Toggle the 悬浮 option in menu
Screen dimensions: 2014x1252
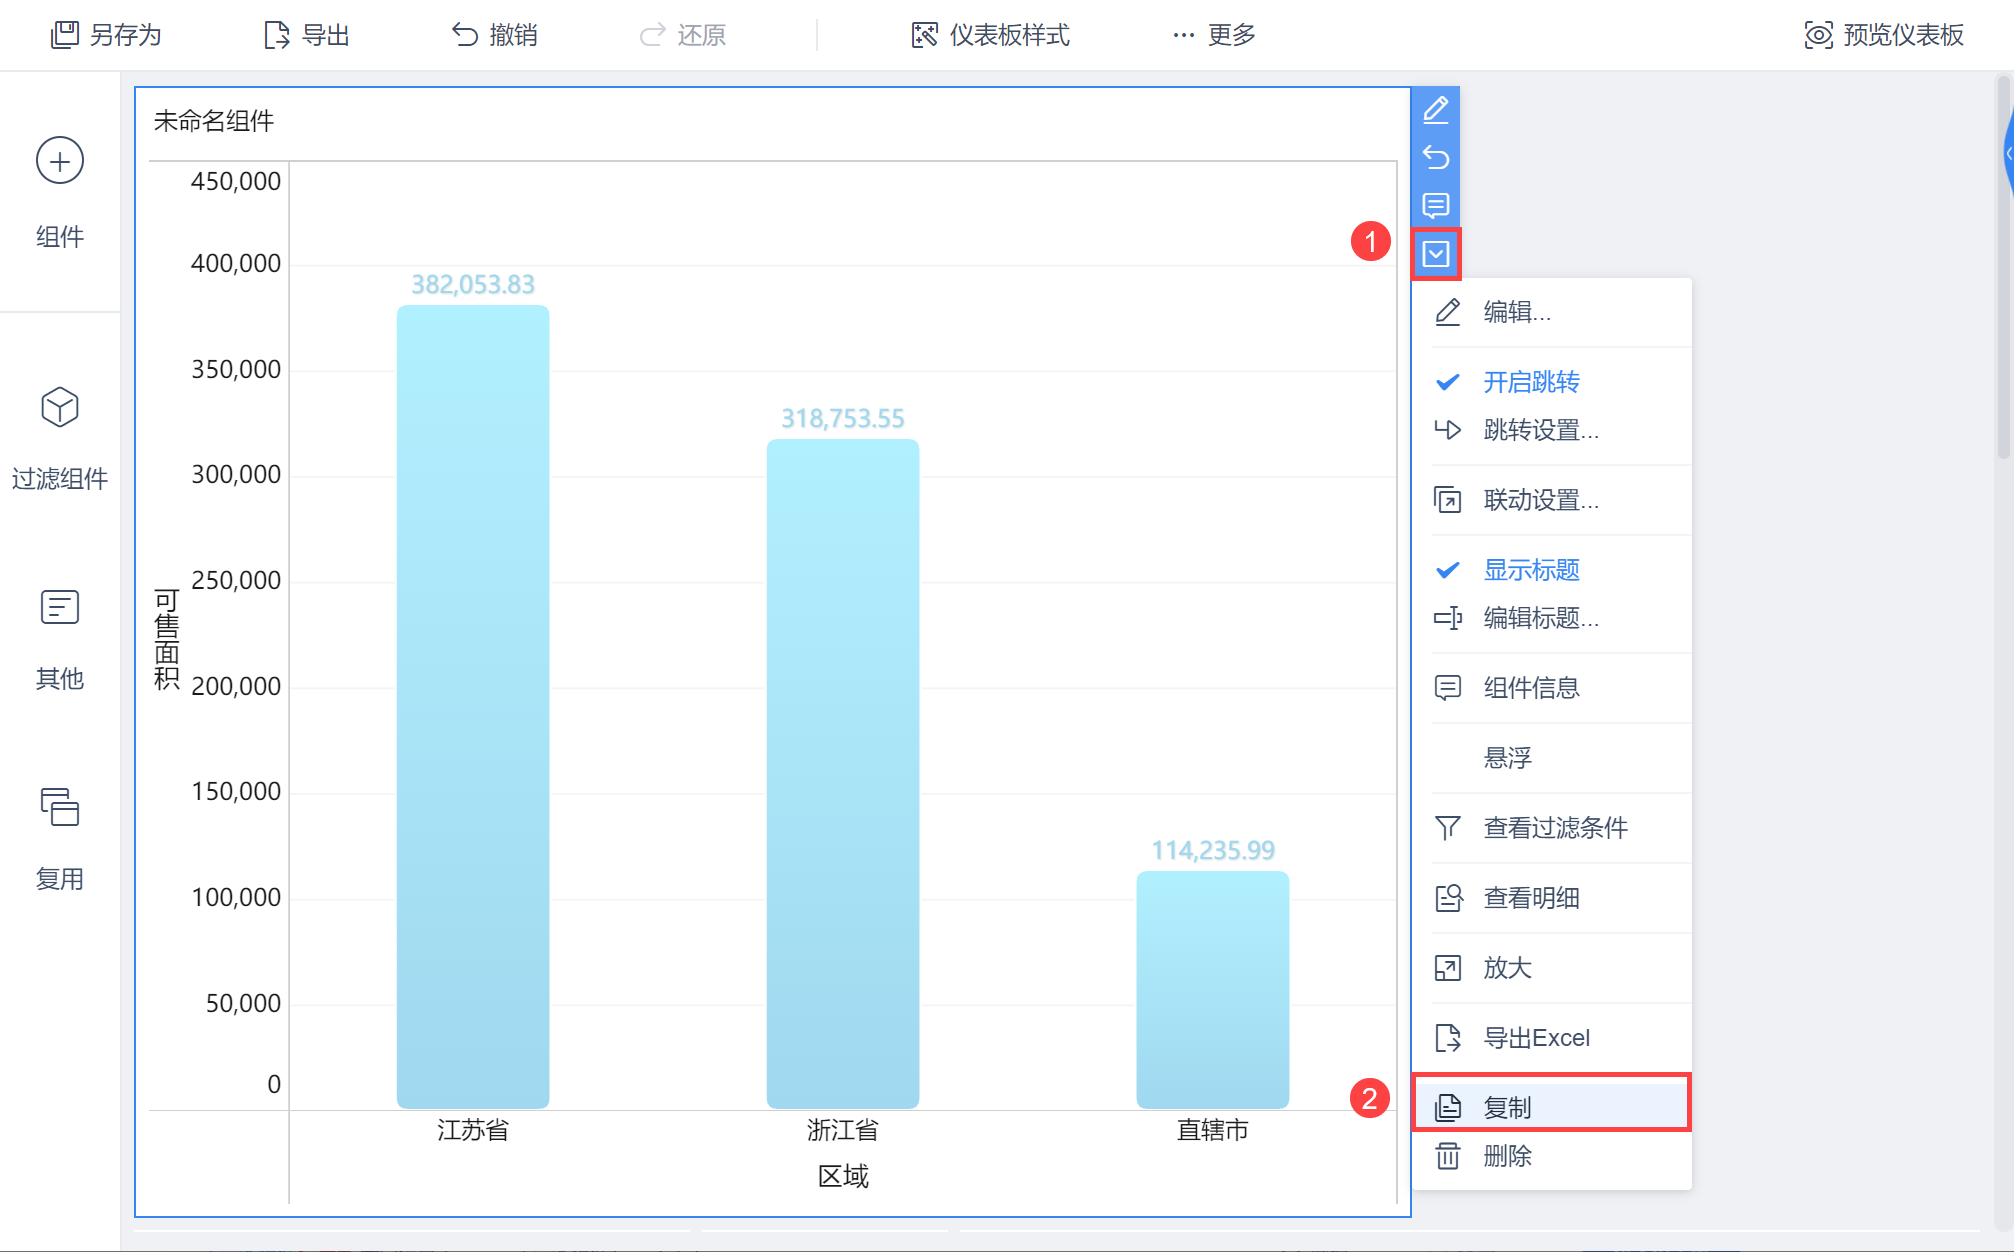point(1507,758)
